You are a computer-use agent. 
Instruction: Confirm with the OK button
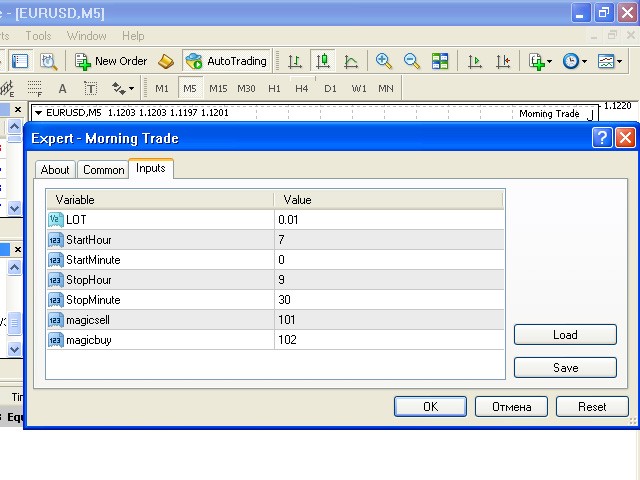(x=430, y=407)
